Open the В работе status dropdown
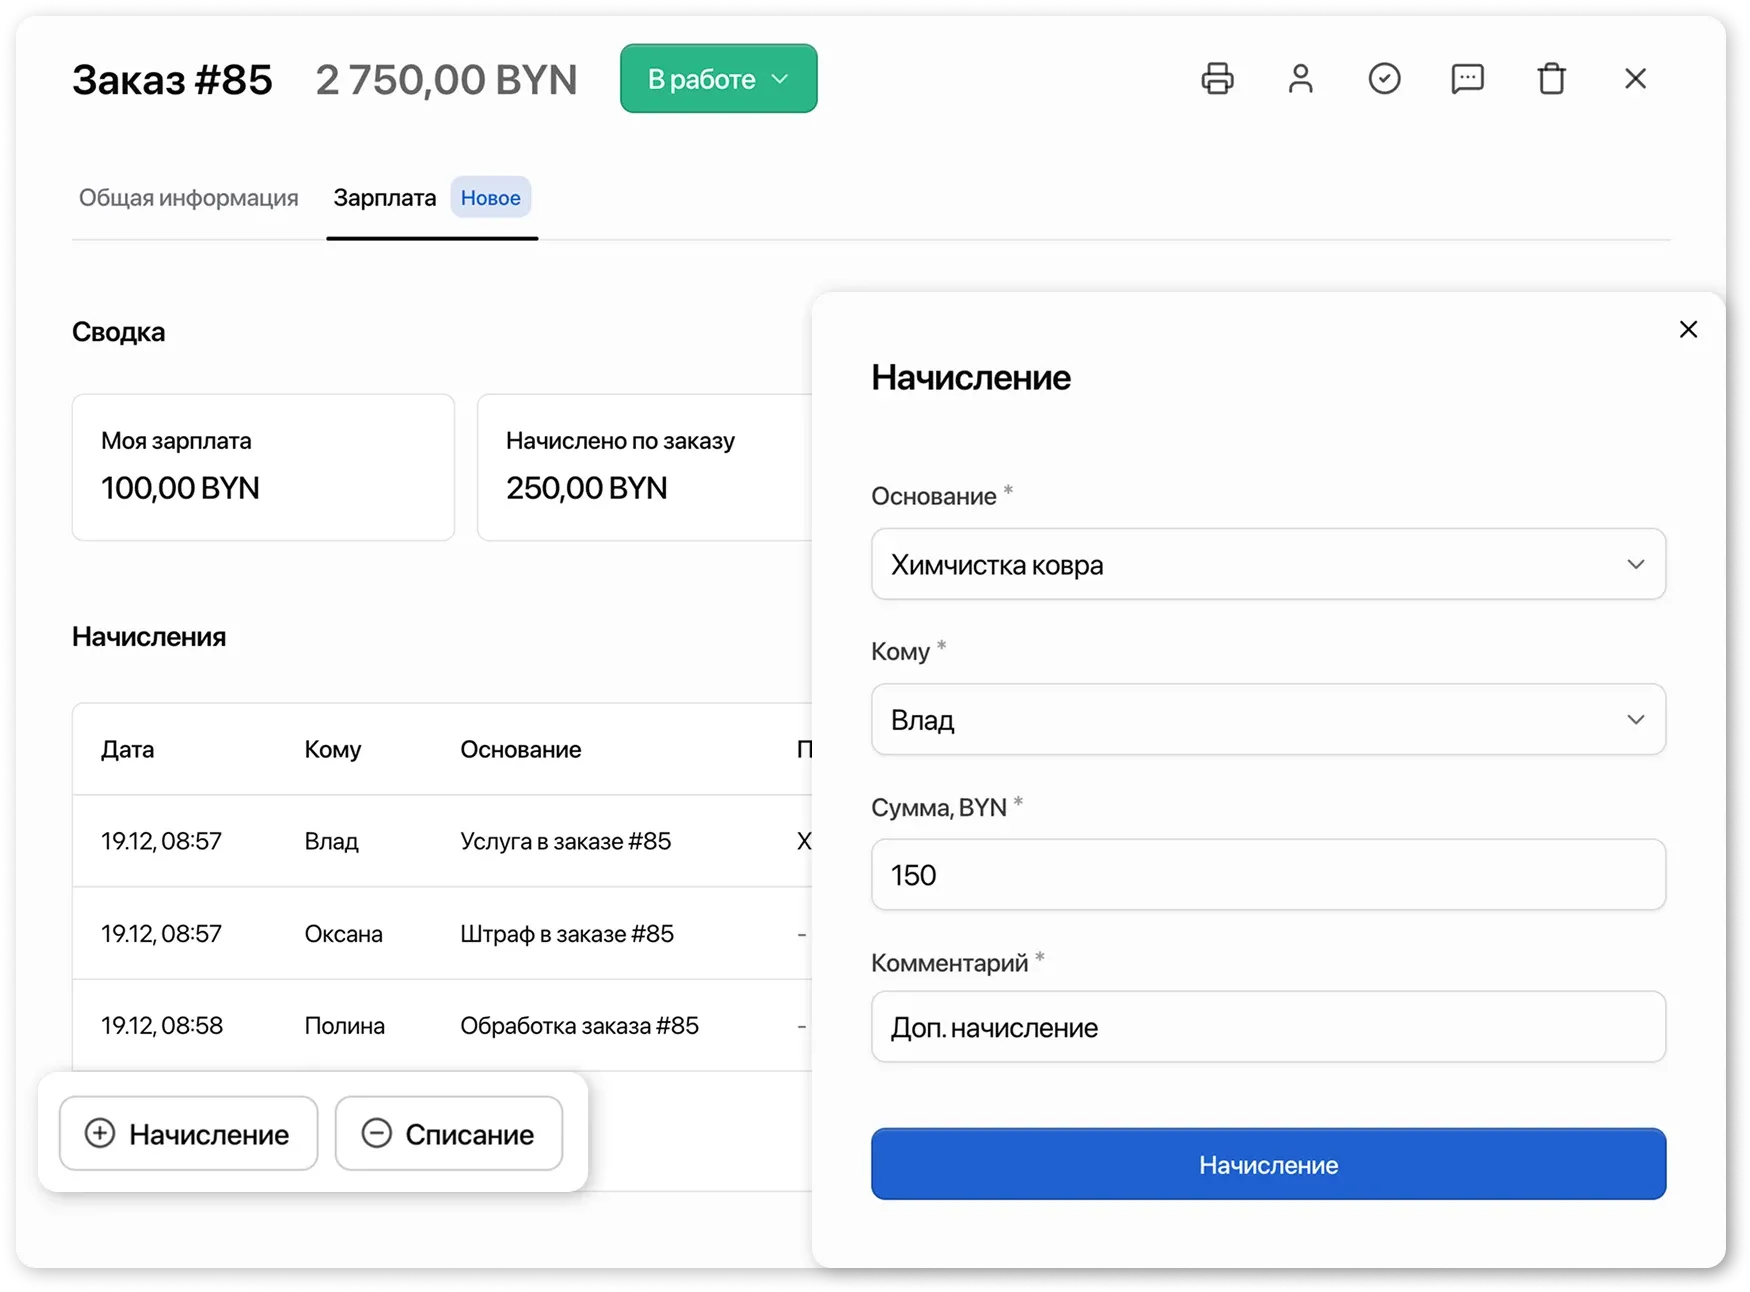The image size is (1750, 1292). [x=718, y=78]
